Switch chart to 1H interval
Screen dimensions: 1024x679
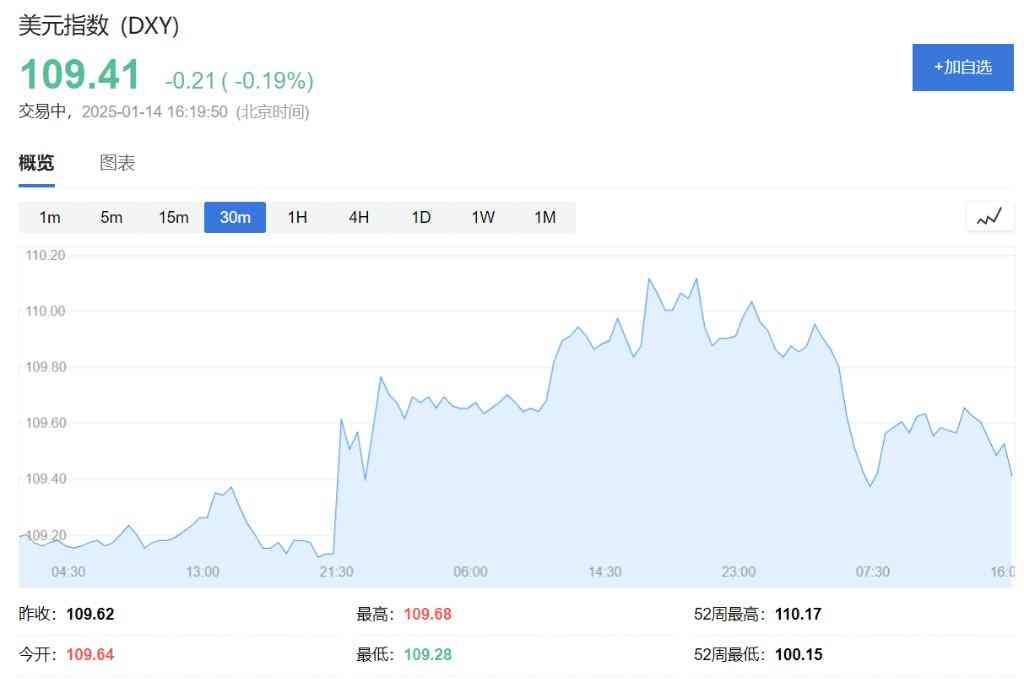[297, 217]
